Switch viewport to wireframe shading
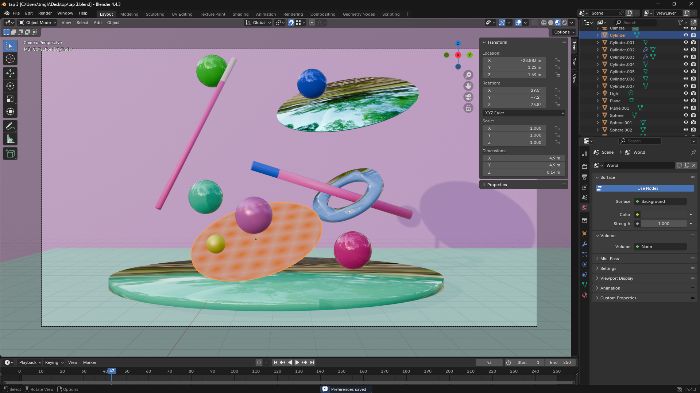Viewport: 700px width, 393px height. (x=543, y=22)
